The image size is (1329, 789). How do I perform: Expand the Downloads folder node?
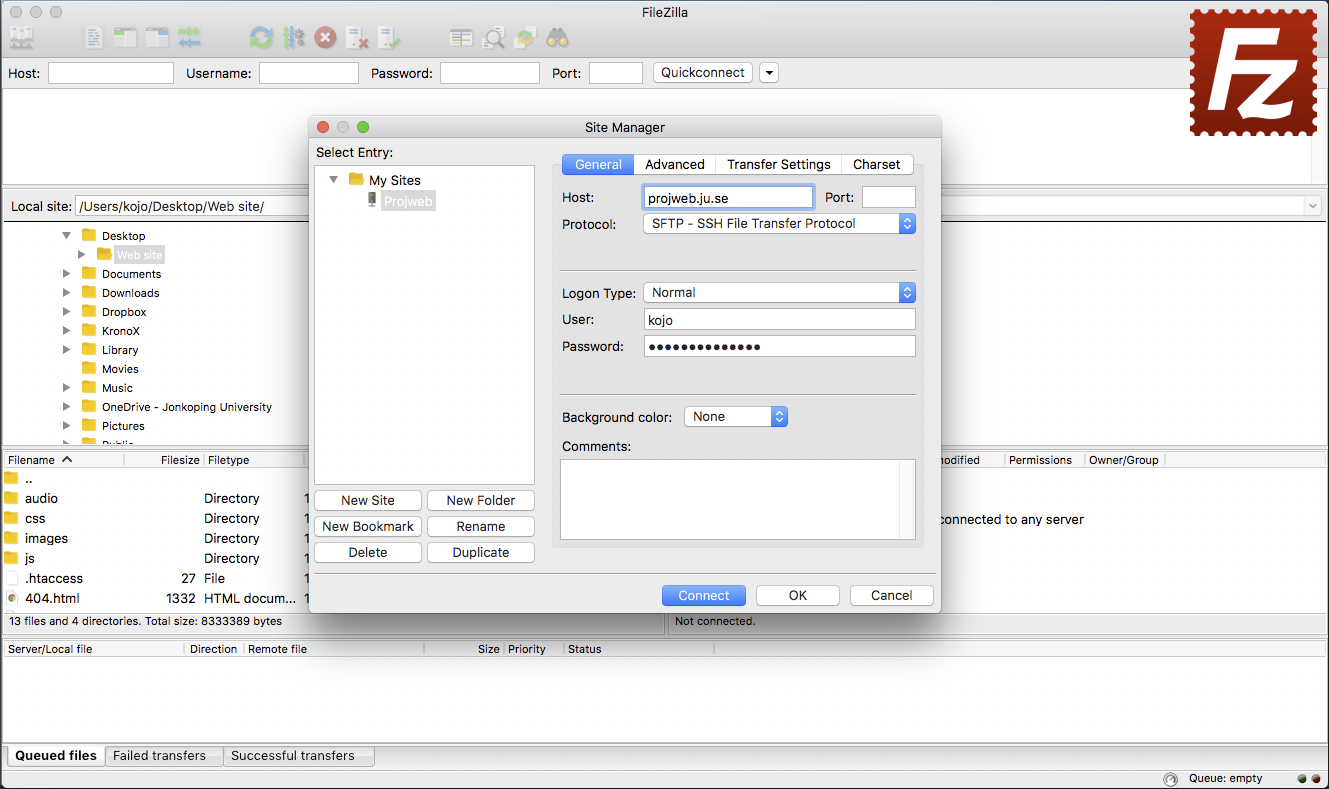(x=67, y=292)
